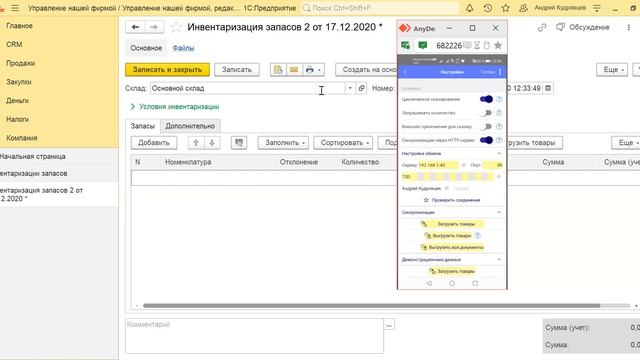
Task: Move row up with the up arrow
Action: coord(196,142)
